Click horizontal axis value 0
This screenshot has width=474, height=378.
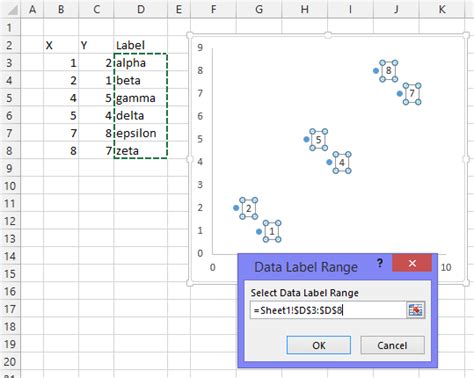pos(213,267)
